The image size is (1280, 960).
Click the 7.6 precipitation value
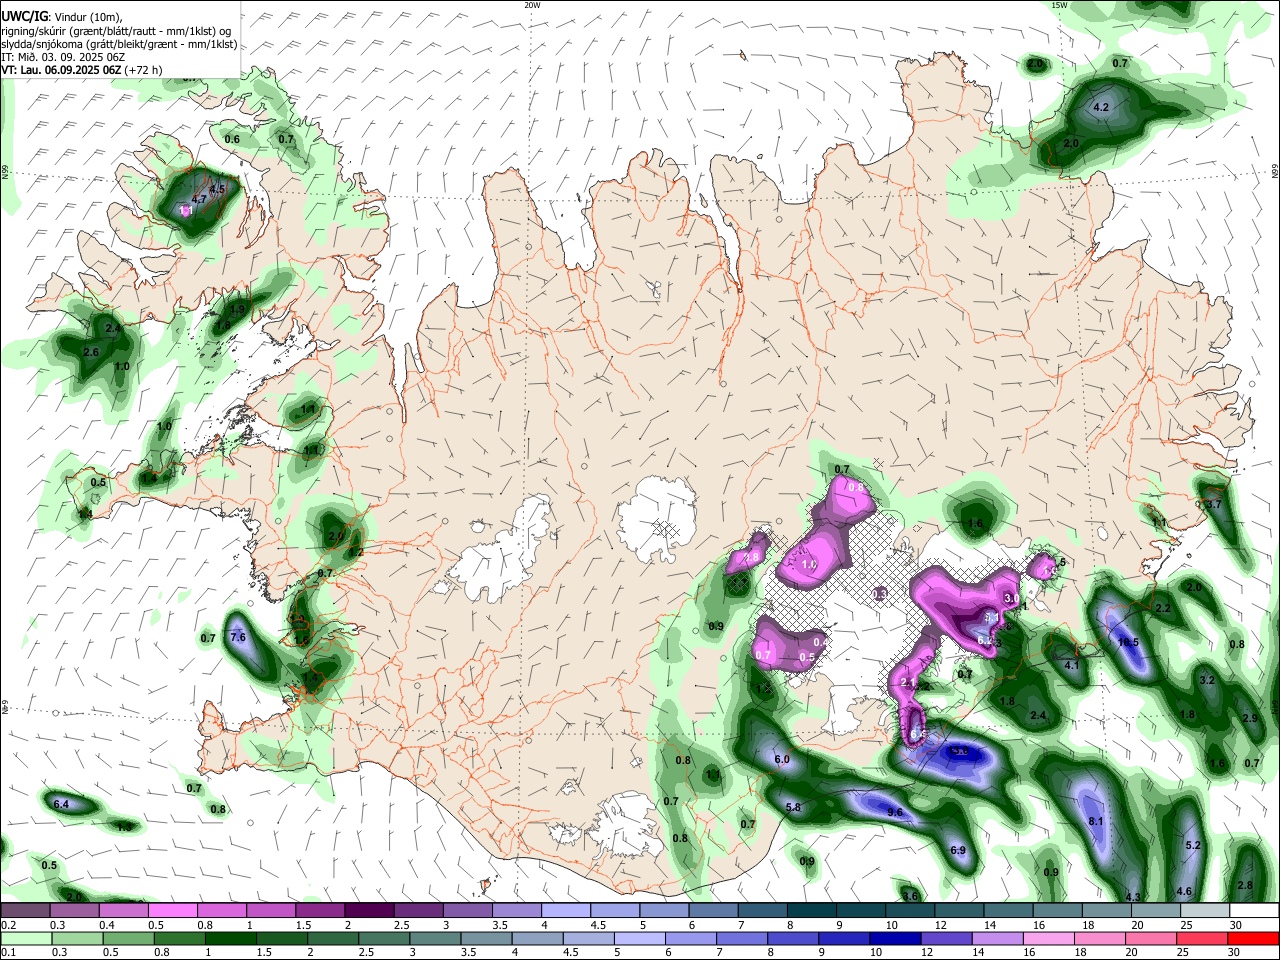pos(238,637)
